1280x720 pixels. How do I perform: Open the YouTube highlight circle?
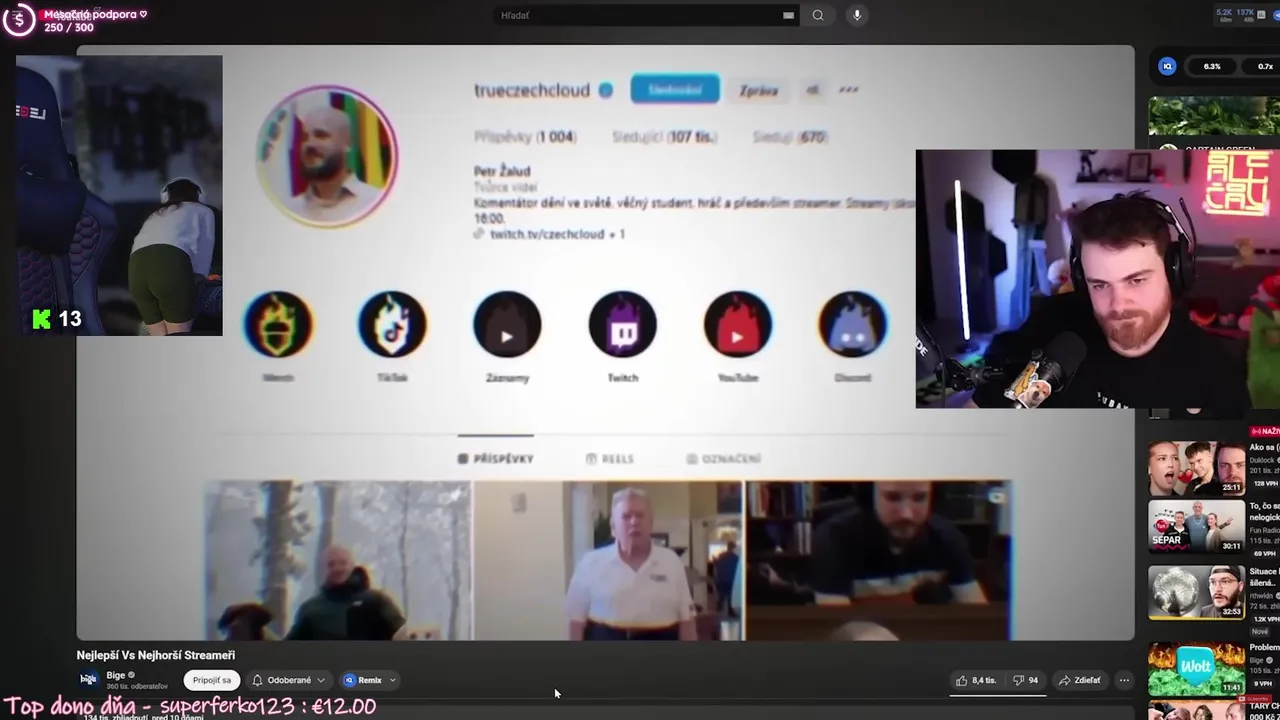tap(737, 324)
